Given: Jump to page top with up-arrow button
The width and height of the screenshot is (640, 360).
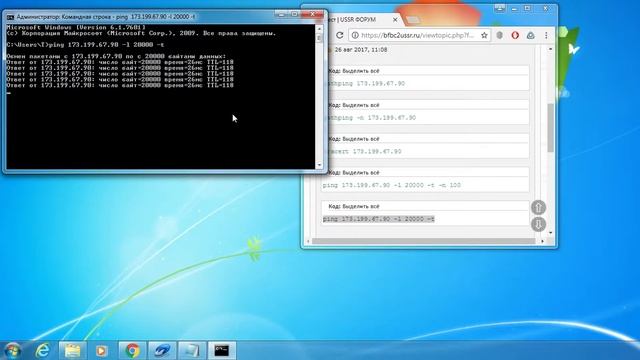Looking at the screenshot, I should point(538,207).
